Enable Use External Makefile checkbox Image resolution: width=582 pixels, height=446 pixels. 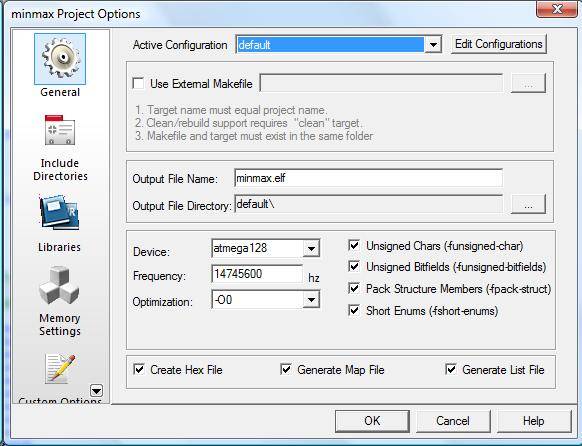[138, 83]
